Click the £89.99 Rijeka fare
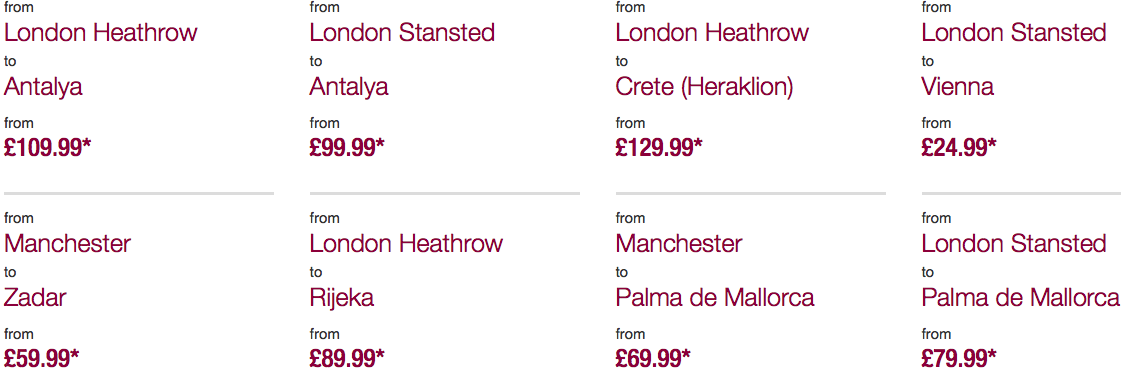Image resolution: width=1121 pixels, height=373 pixels. tap(347, 358)
